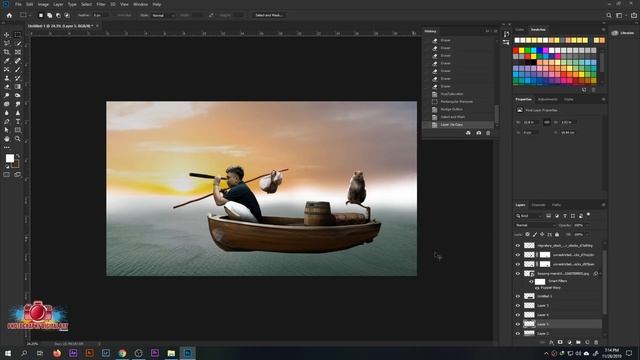Choose Intersect with selection mode icon
Screen dimensions: 640x360
point(67,15)
